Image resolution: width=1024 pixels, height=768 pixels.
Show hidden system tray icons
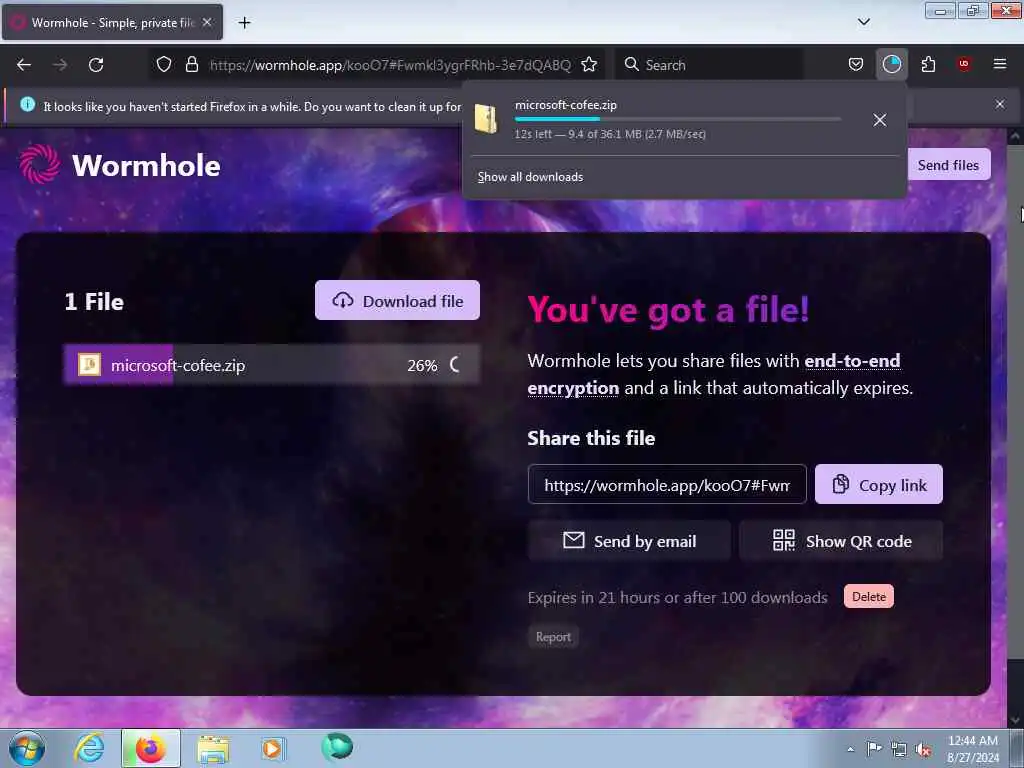(x=850, y=749)
